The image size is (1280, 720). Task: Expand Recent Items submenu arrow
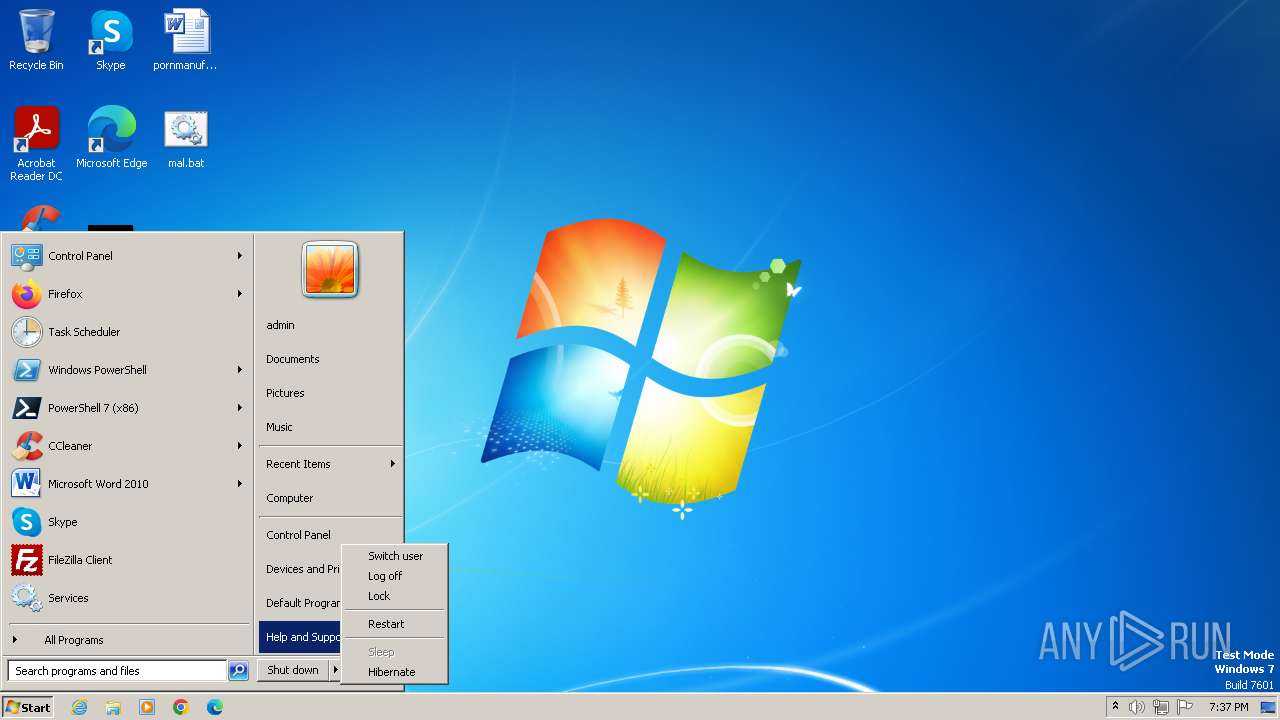pyautogui.click(x=393, y=464)
